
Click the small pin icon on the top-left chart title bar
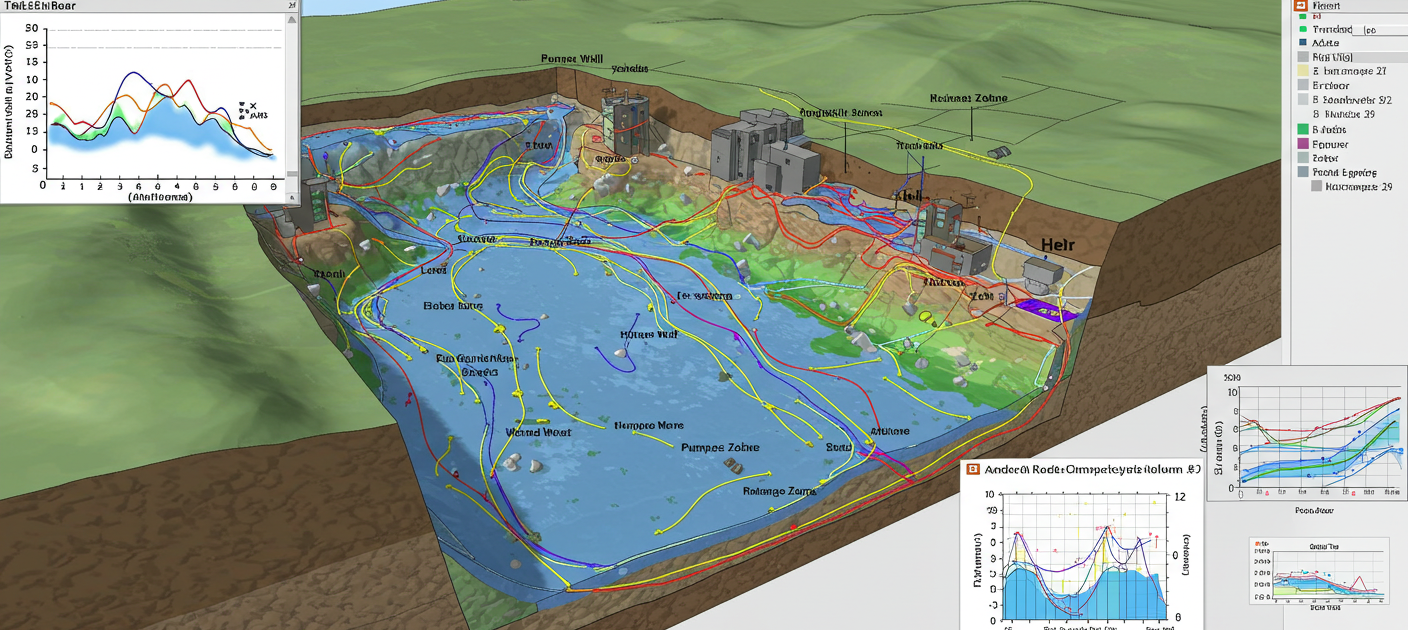coord(292,6)
